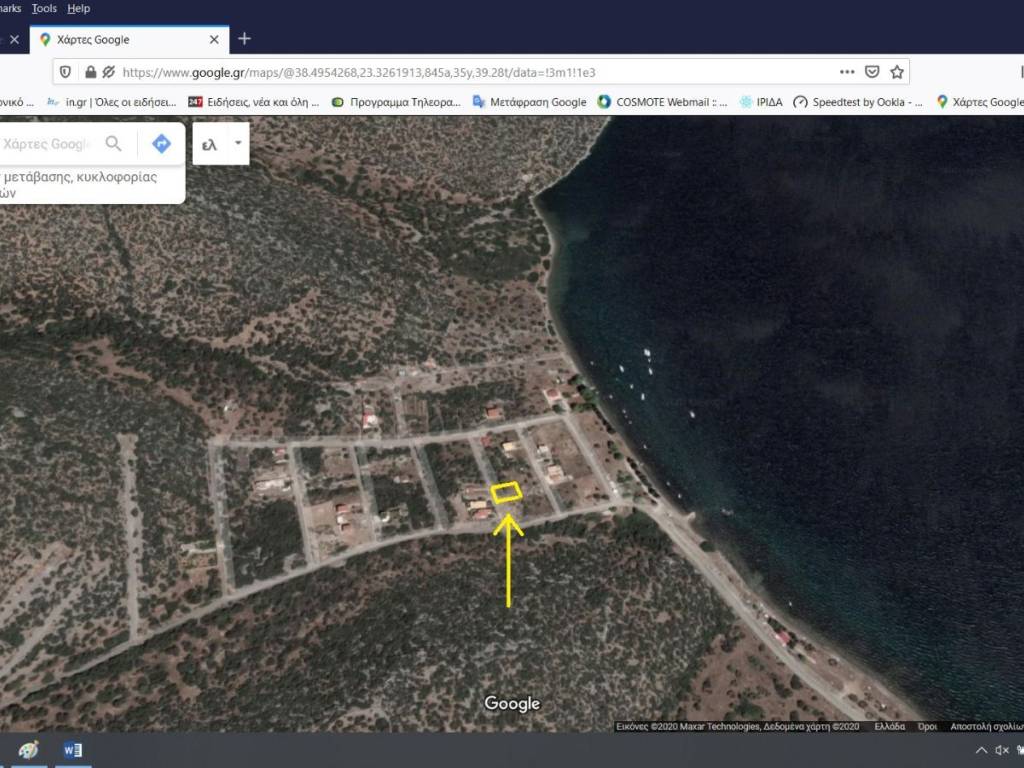The height and width of the screenshot is (768, 1024).
Task: Open a new browser tab with plus
Action: tap(244, 39)
